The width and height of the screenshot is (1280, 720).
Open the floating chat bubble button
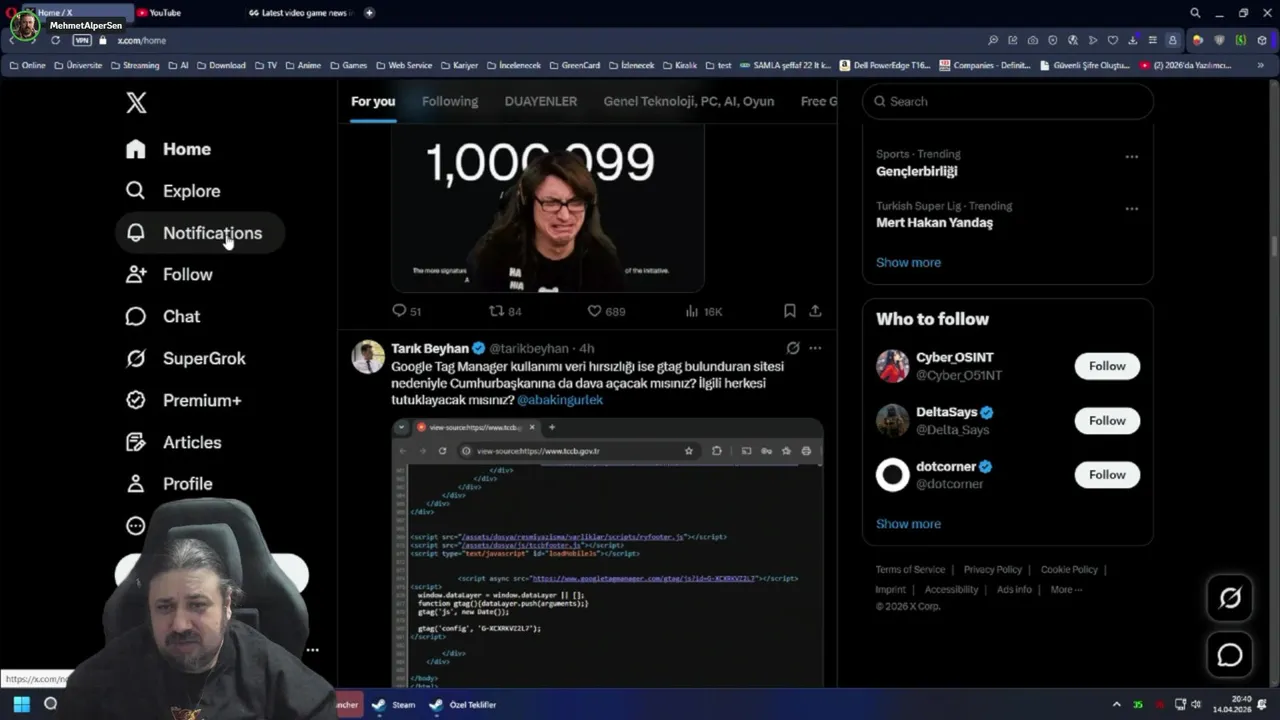click(1230, 655)
